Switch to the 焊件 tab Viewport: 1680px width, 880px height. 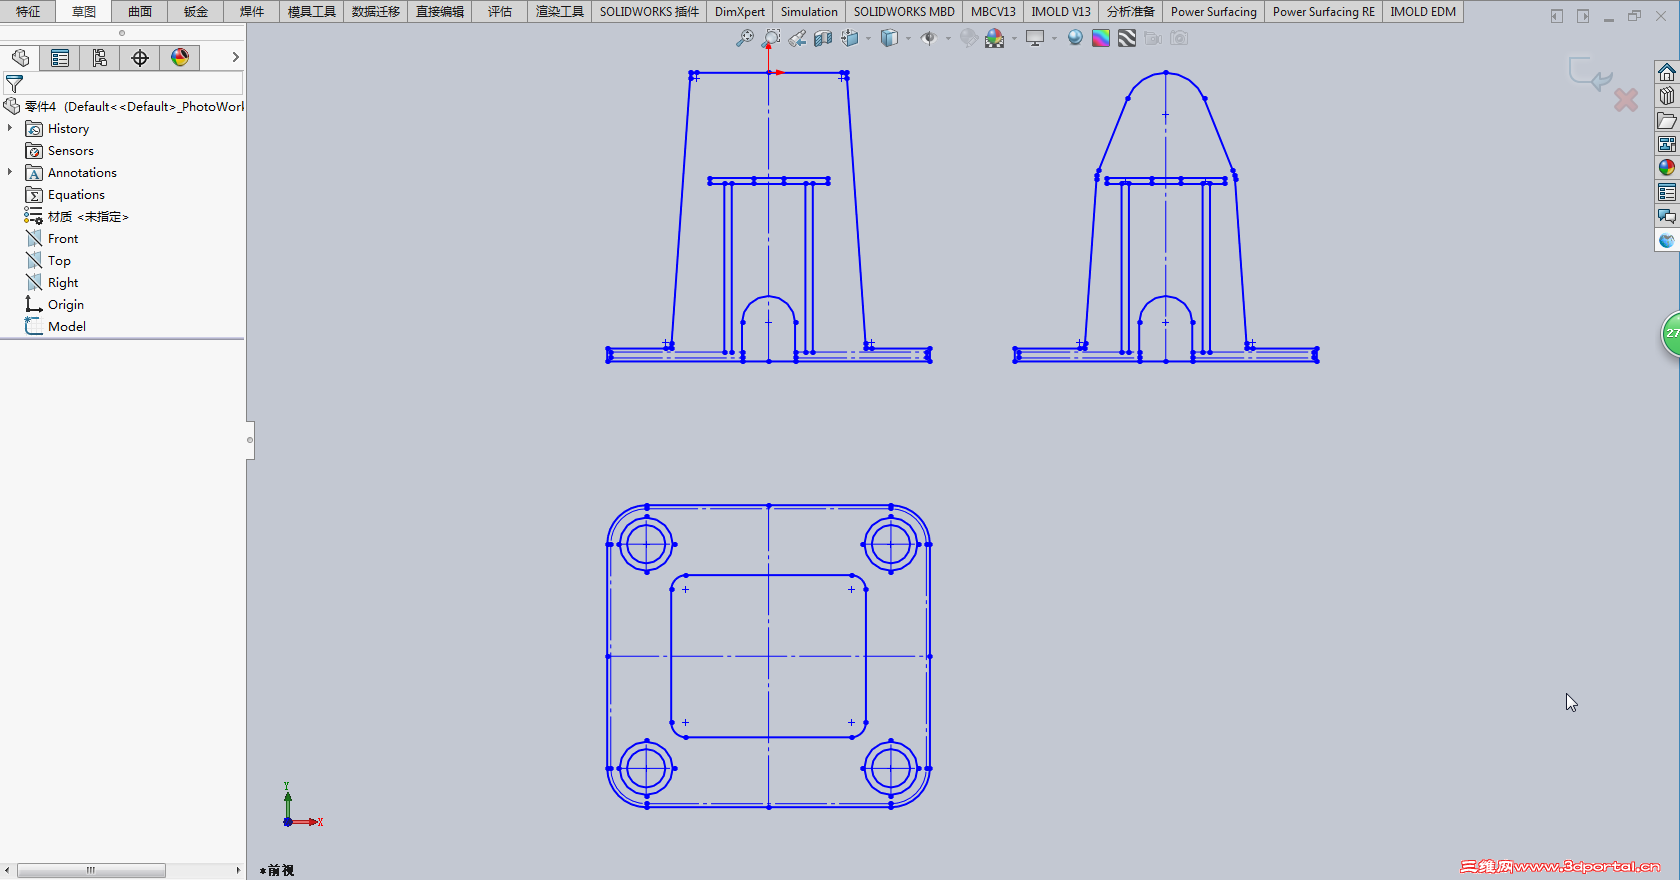[x=252, y=12]
